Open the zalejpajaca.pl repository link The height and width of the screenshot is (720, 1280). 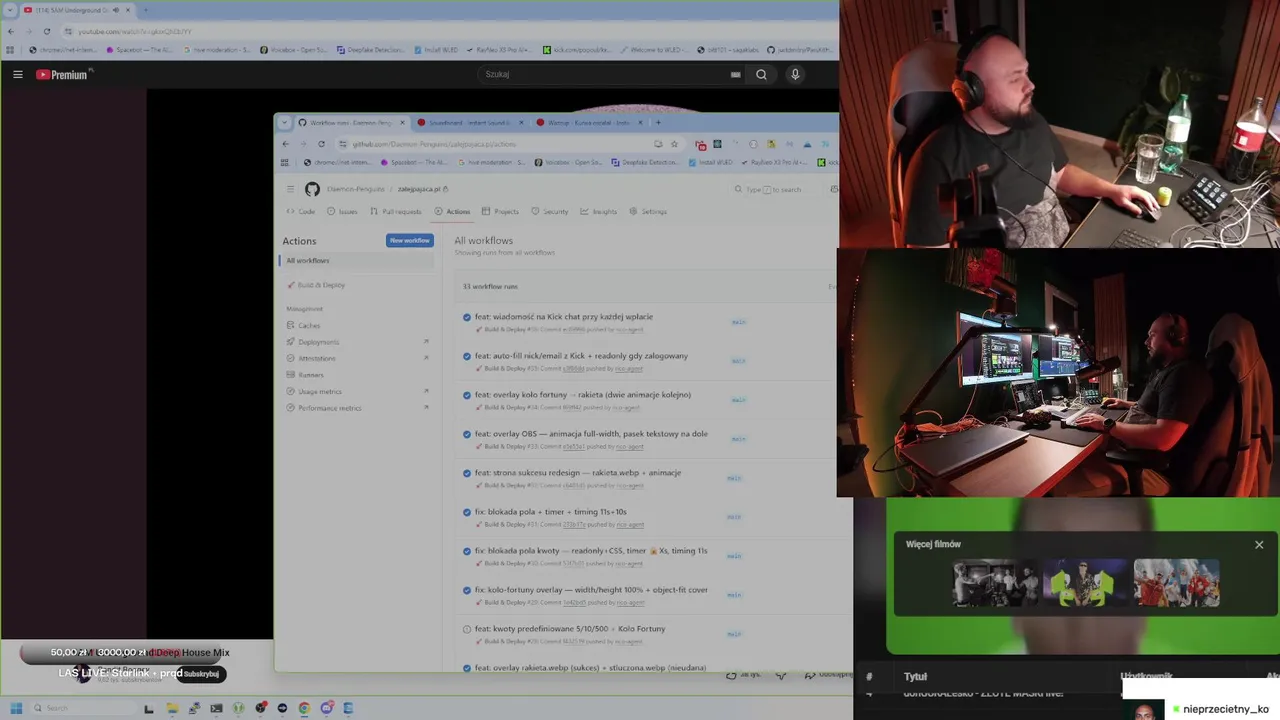tap(419, 189)
